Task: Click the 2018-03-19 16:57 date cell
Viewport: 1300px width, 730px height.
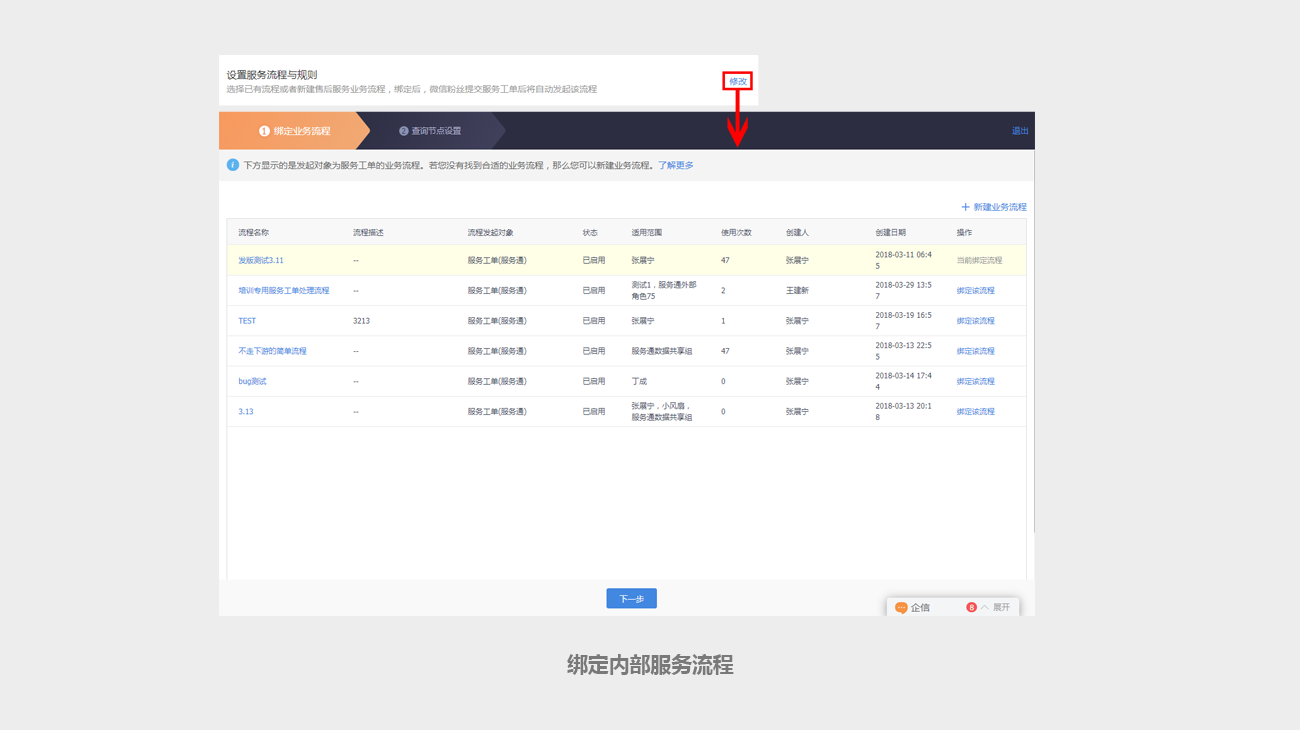Action: coord(904,321)
